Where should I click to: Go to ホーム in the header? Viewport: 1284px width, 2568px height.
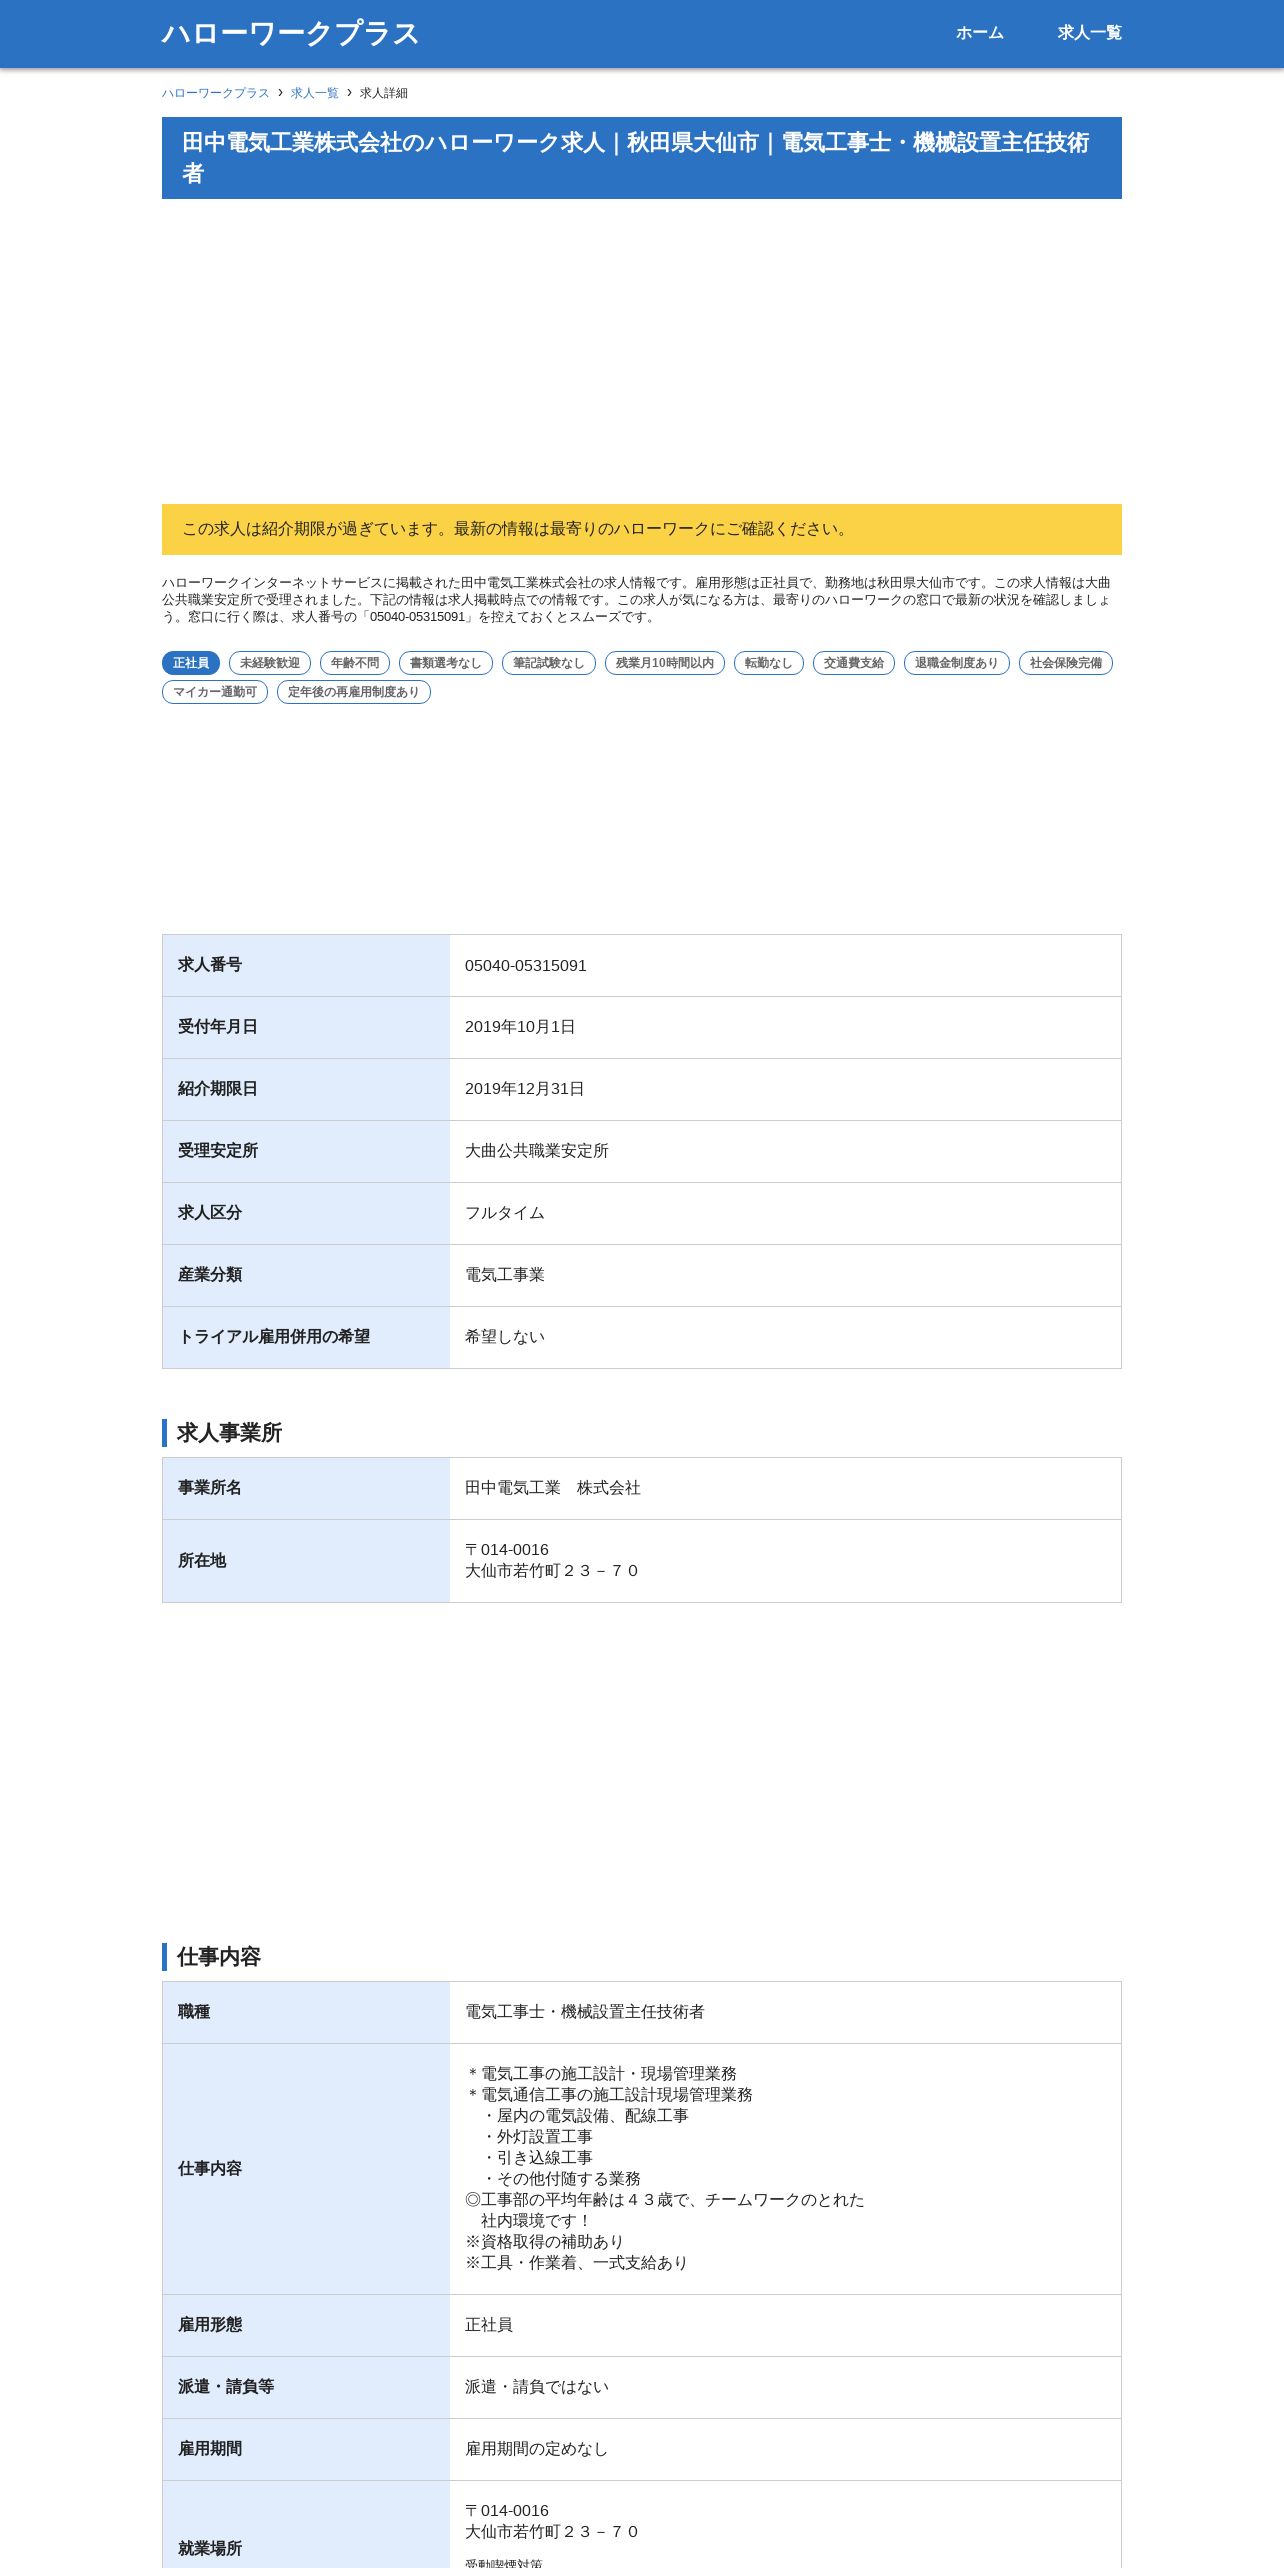979,33
